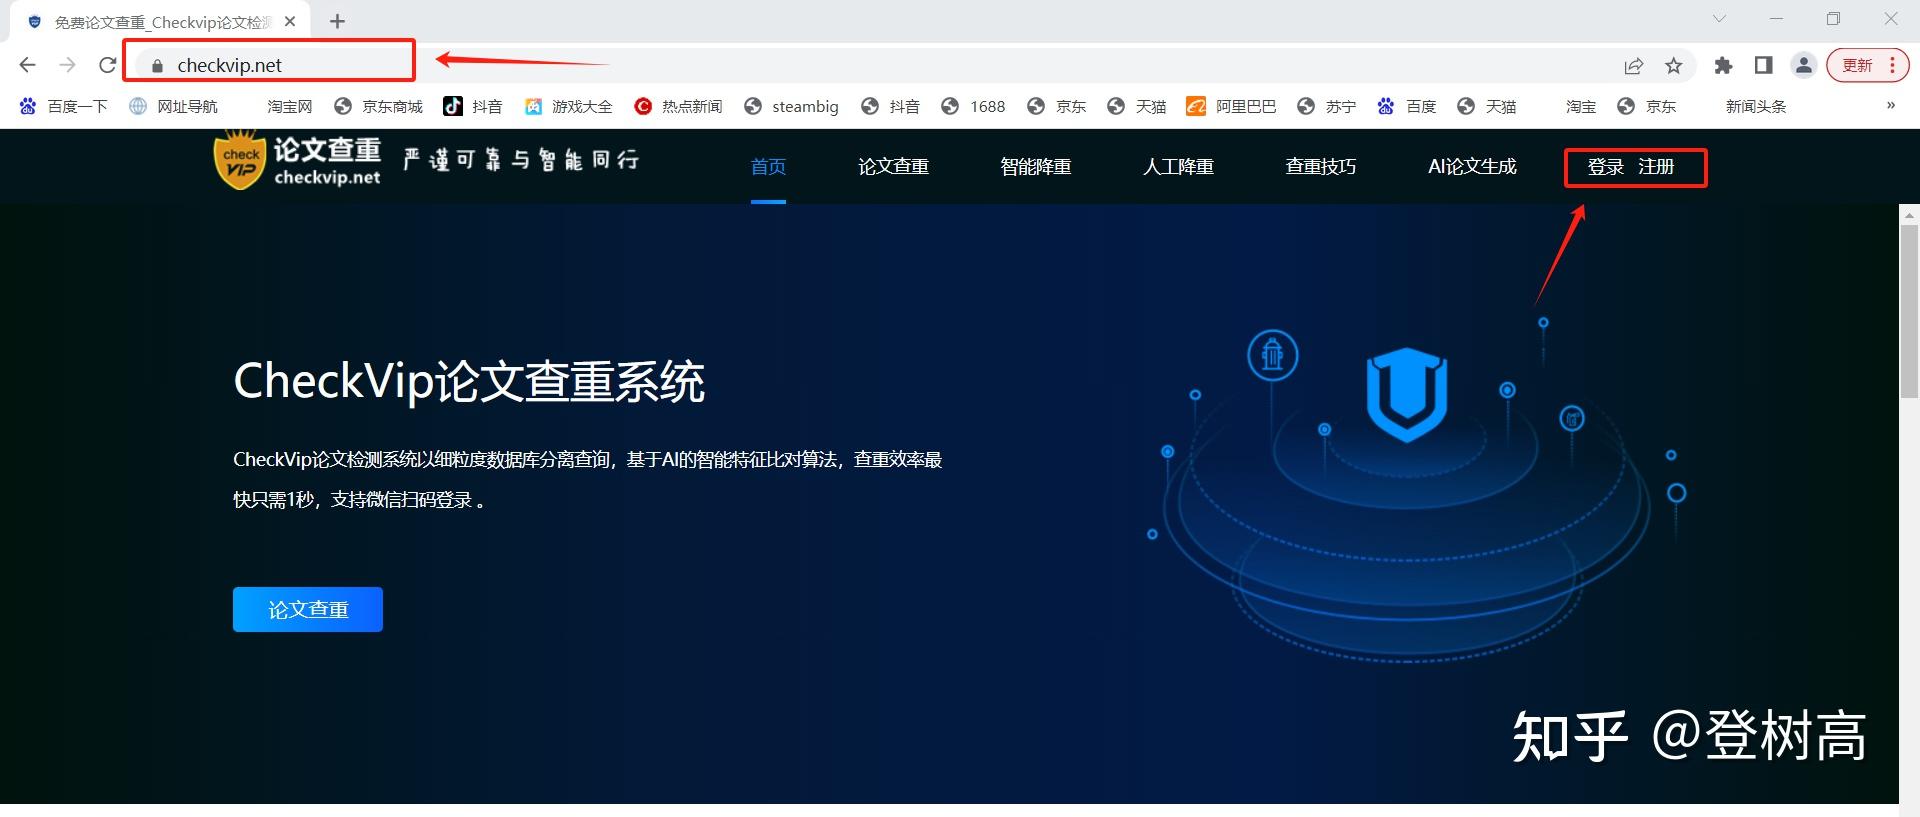Open the 人工降重 navigation menu
1920x817 pixels.
[1178, 166]
